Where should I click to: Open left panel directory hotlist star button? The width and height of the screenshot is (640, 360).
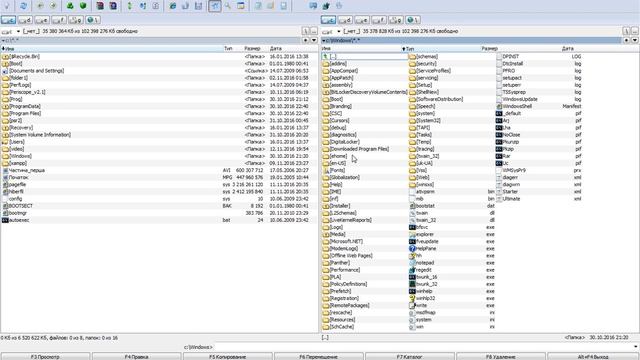click(x=305, y=40)
